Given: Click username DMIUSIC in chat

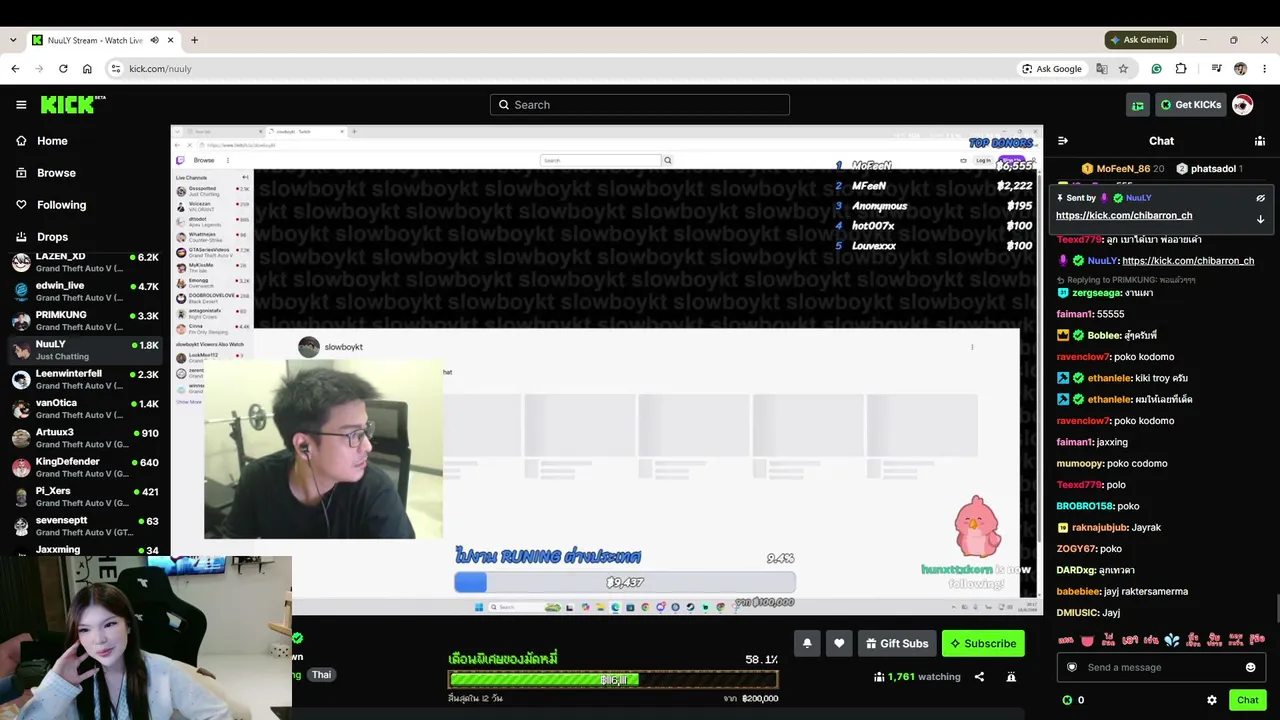Looking at the screenshot, I should pos(1078,613).
